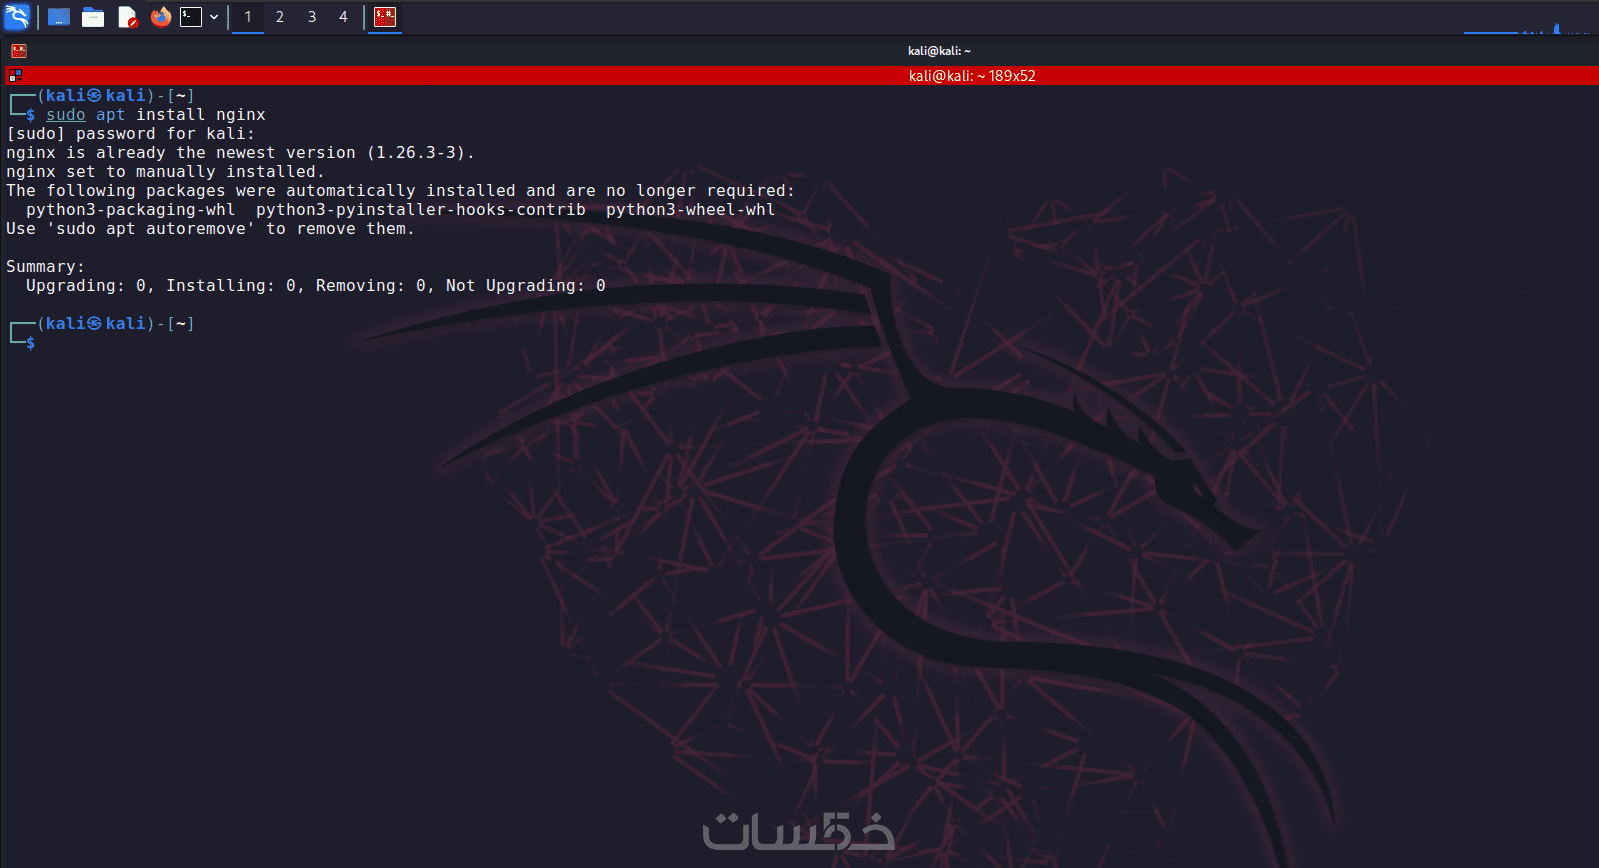
Task: Open the black terminal emulator launcher
Action: pyautogui.click(x=191, y=17)
